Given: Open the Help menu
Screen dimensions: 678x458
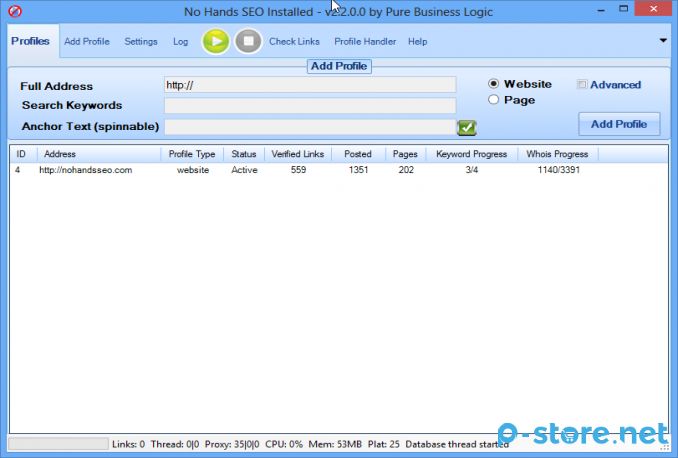Looking at the screenshot, I should 417,42.
